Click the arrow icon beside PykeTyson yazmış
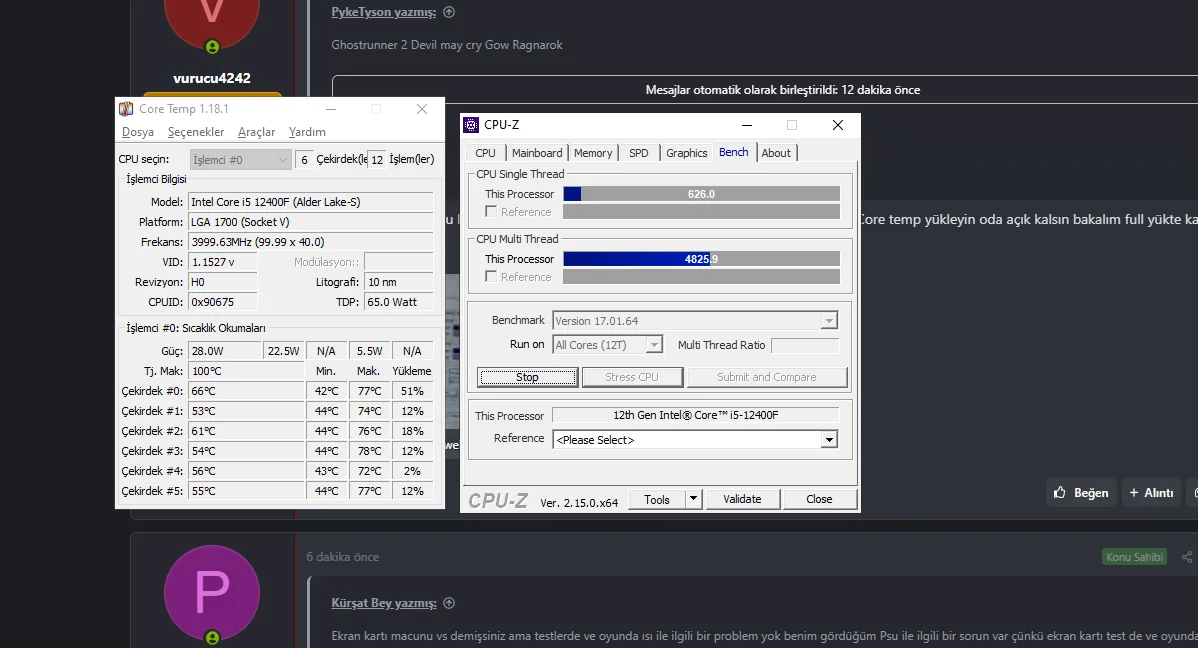 coord(449,12)
